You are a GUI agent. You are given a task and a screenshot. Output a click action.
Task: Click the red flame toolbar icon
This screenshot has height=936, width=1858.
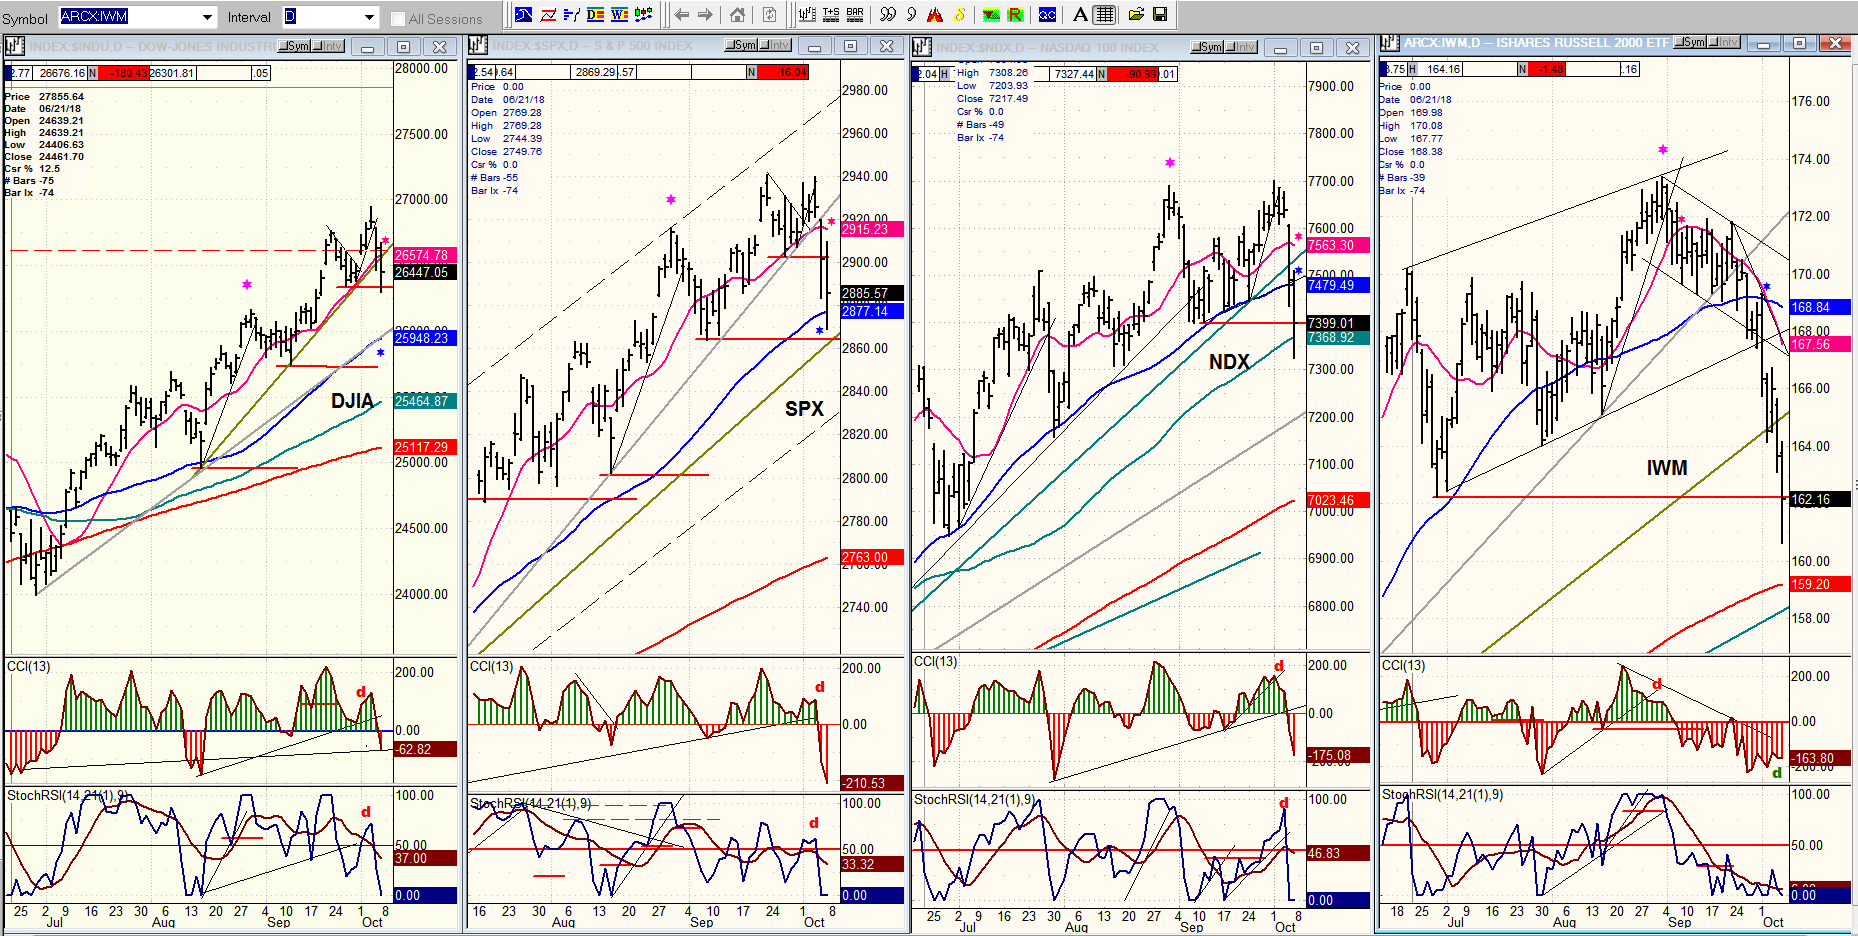pos(935,15)
